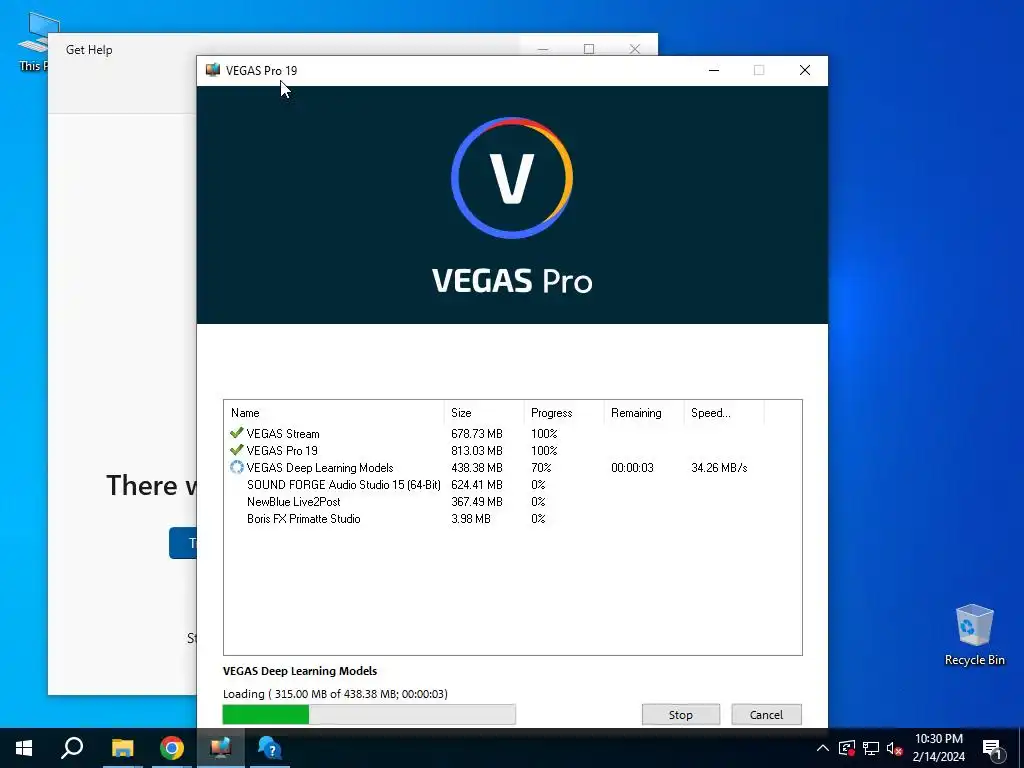This screenshot has height=768, width=1024.
Task: Click the disabled maximize button of VEGAS Pro 19
Action: pyautogui.click(x=759, y=70)
